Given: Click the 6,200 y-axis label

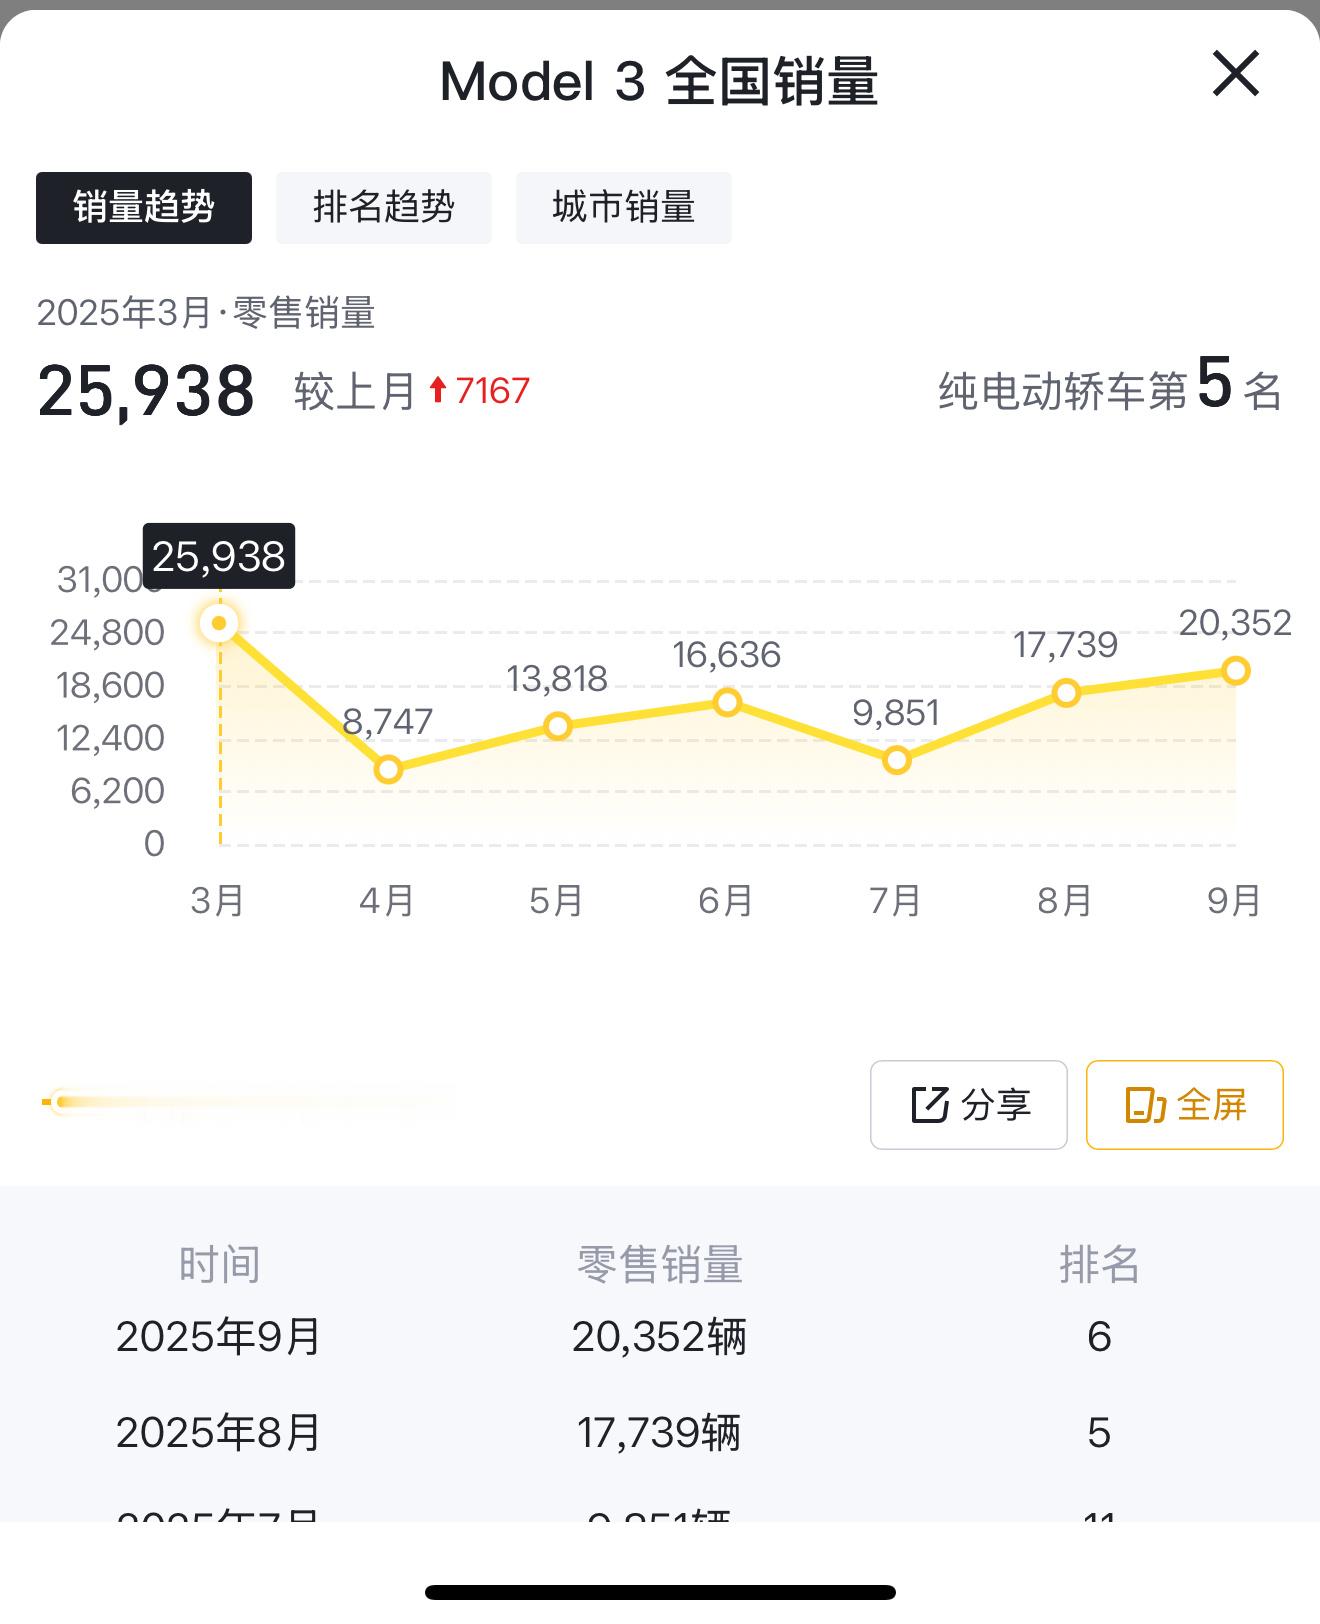Looking at the screenshot, I should 117,792.
